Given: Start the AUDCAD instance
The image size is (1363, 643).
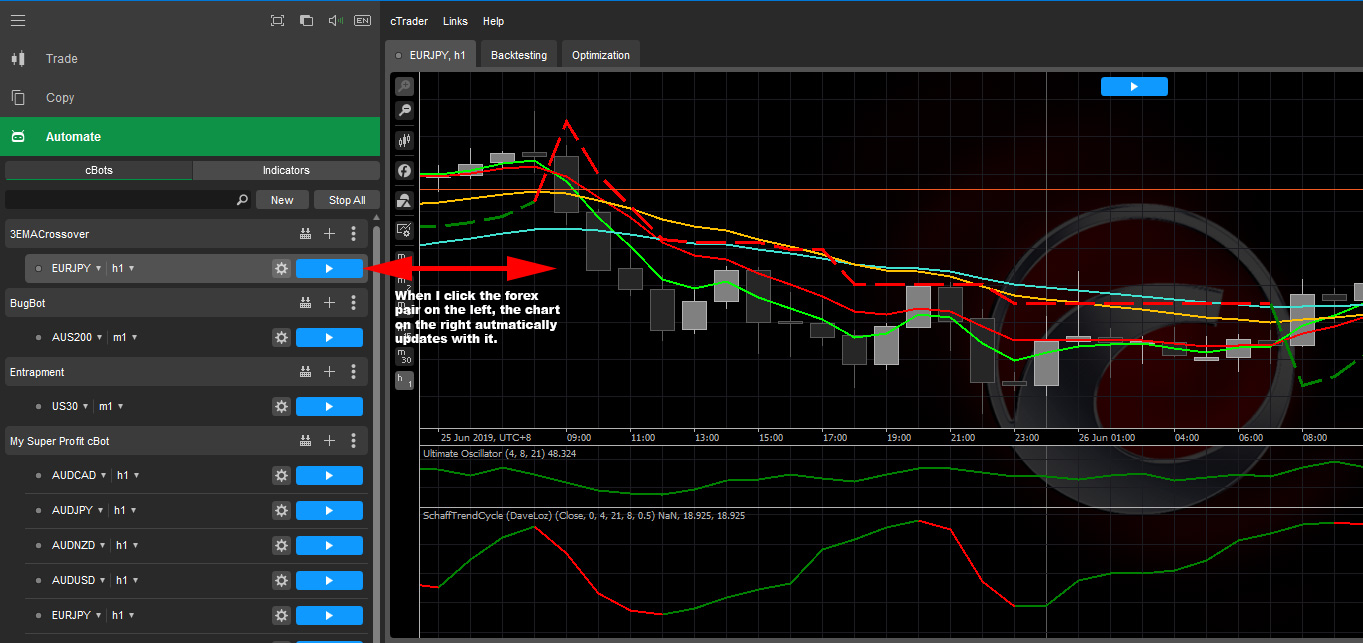Looking at the screenshot, I should point(329,475).
